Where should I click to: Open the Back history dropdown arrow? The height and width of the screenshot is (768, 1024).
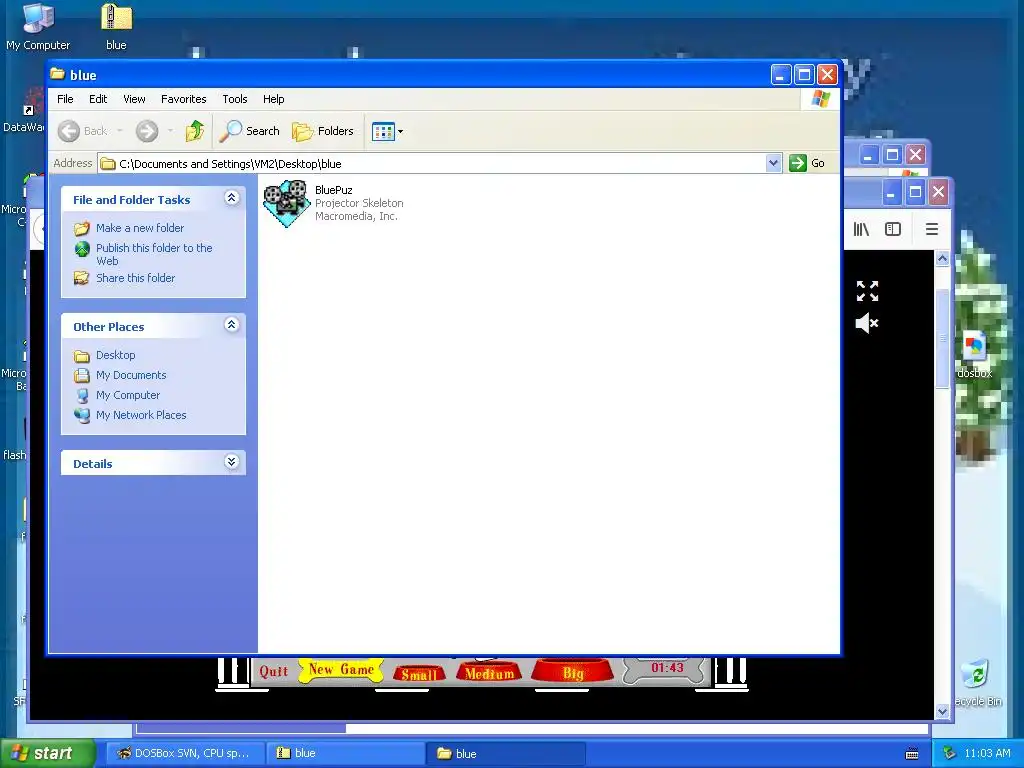[x=120, y=131]
